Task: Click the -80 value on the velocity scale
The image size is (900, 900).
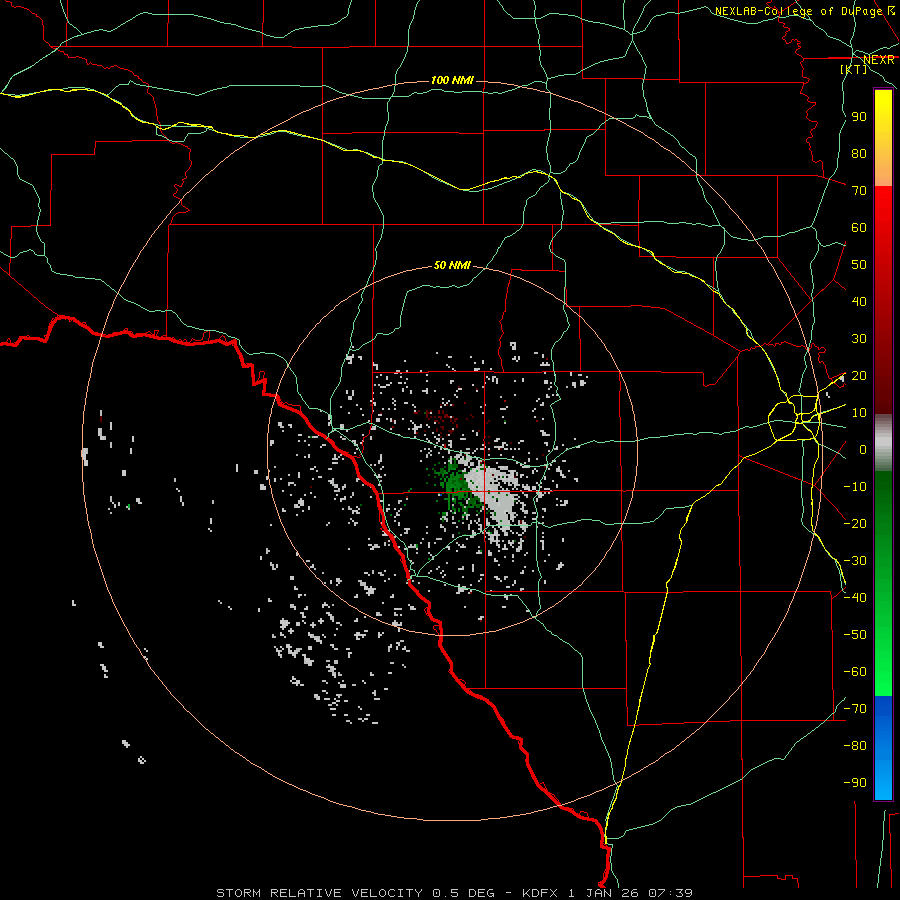Action: tap(855, 746)
